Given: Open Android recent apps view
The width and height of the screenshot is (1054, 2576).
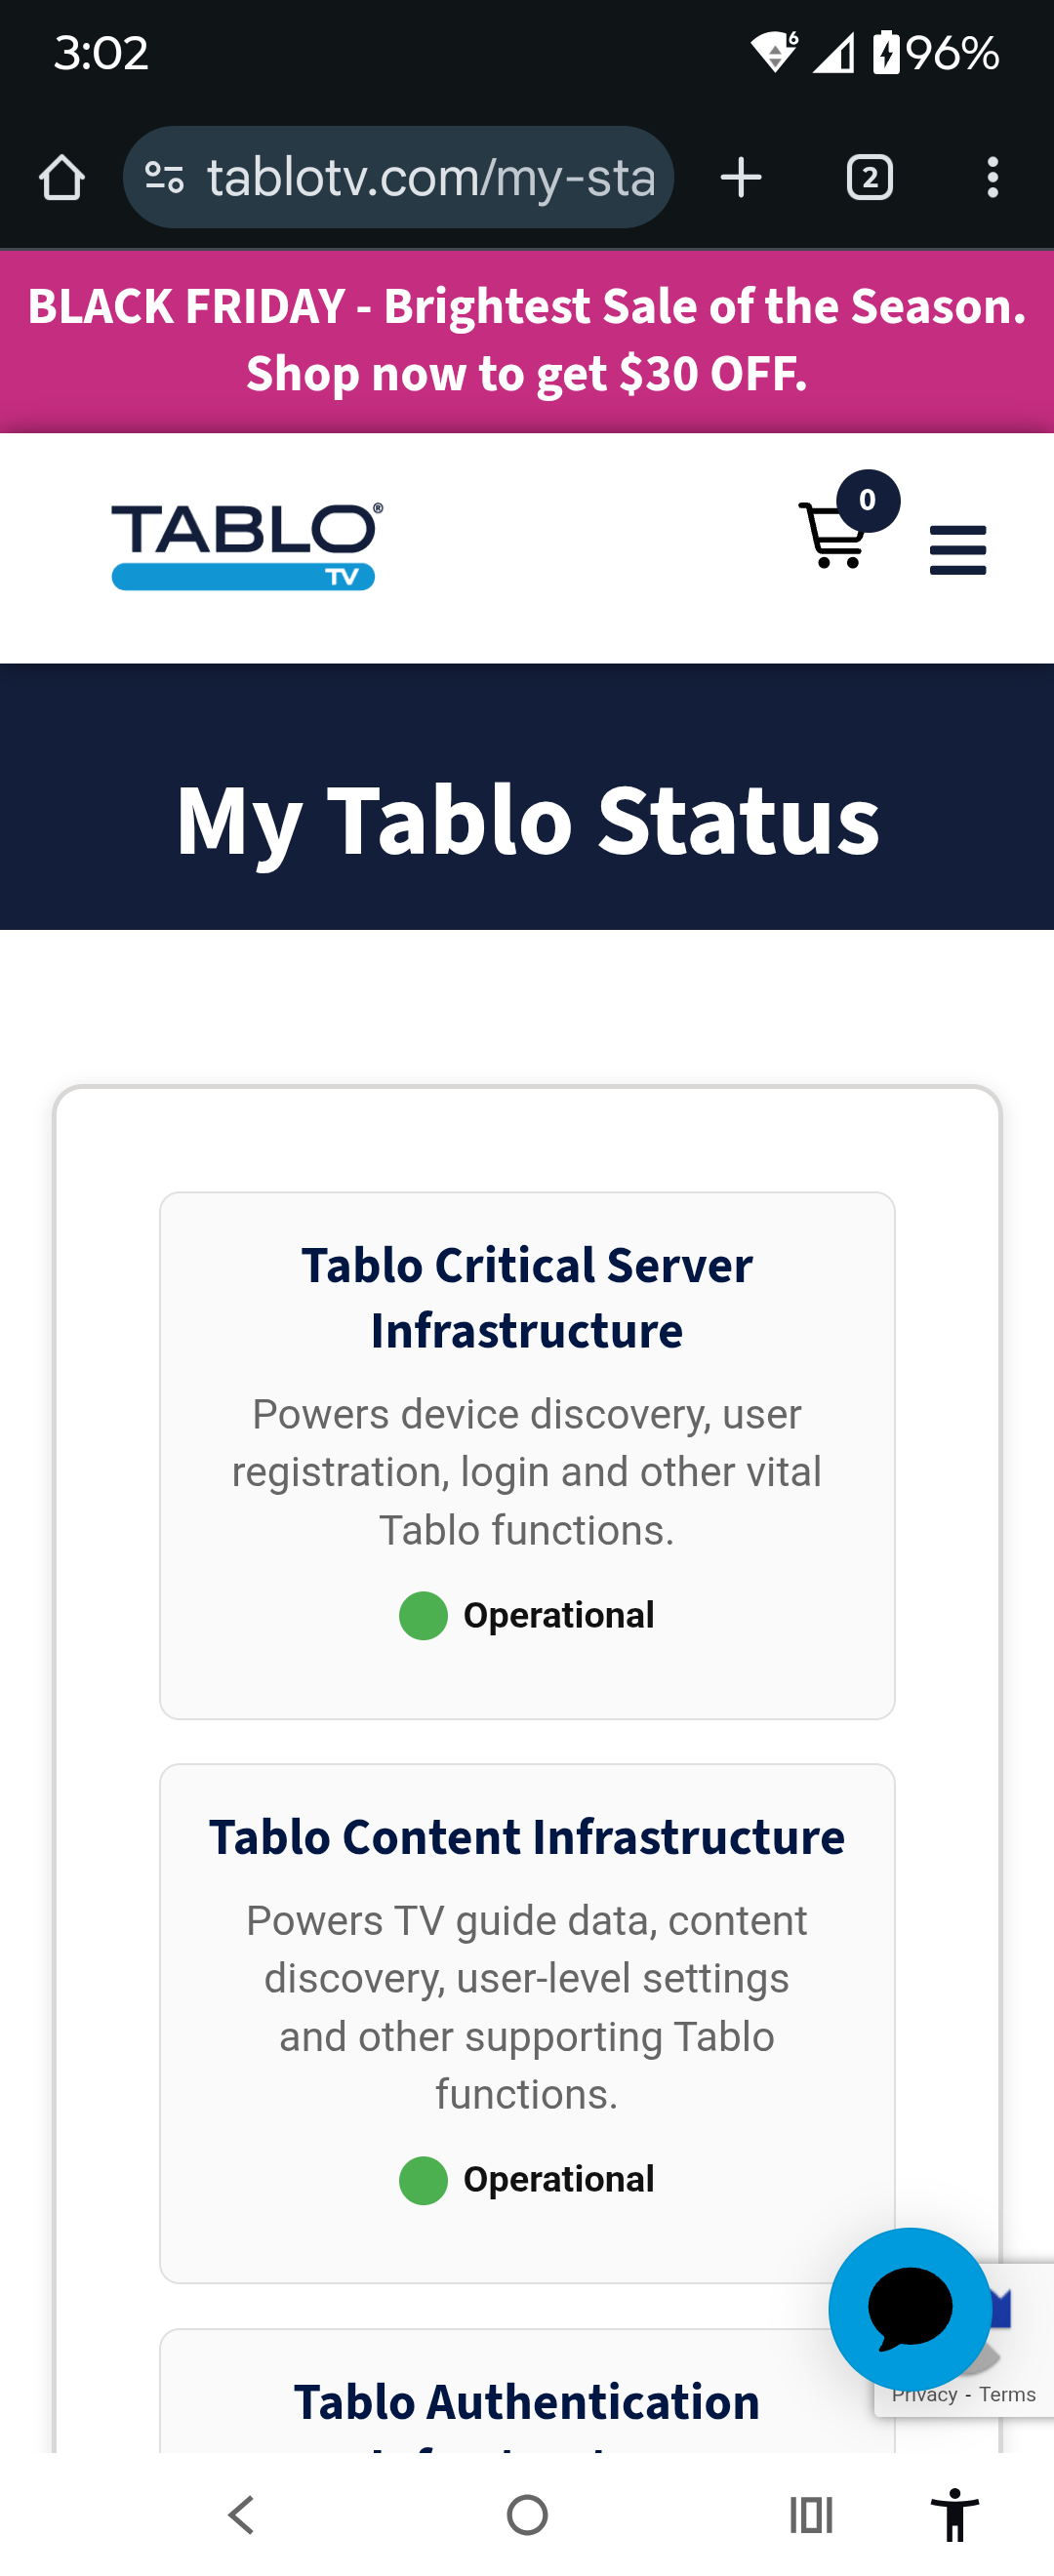Looking at the screenshot, I should point(810,2514).
